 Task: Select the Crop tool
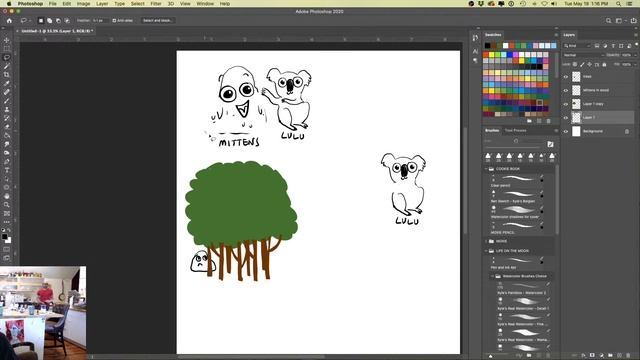pos(7,75)
